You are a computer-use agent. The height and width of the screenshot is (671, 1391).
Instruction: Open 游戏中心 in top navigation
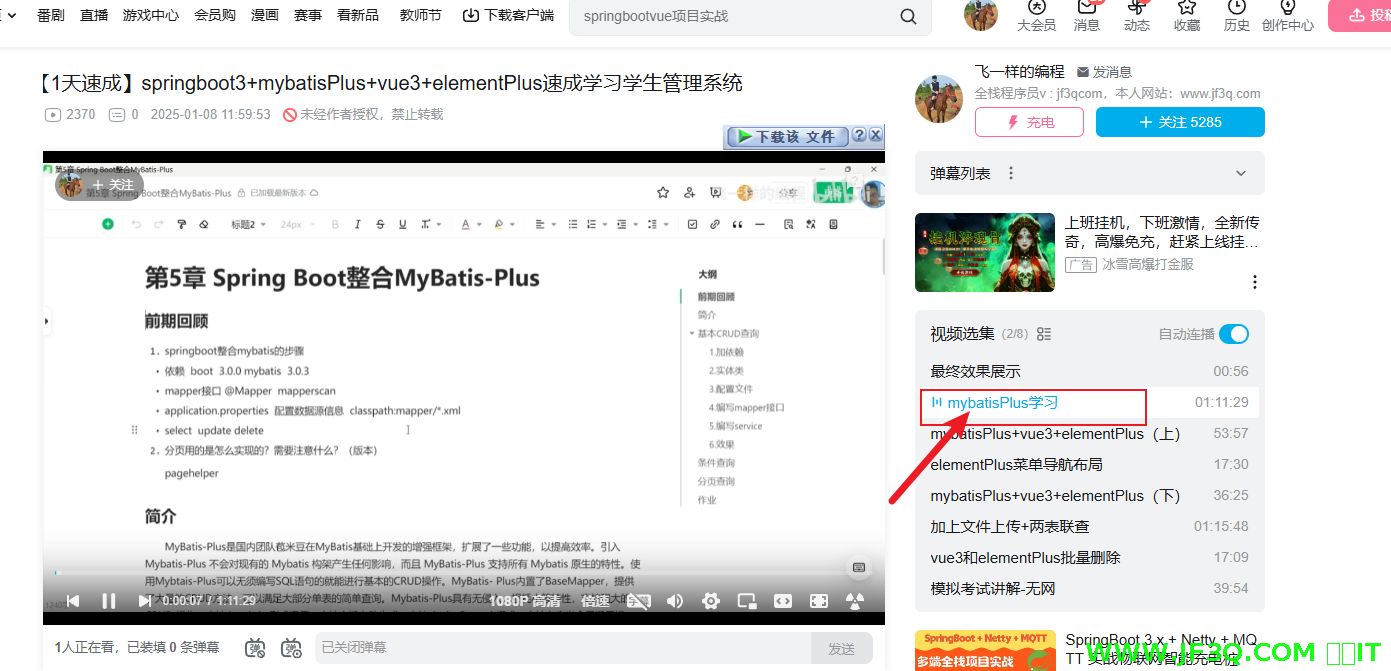coord(151,16)
